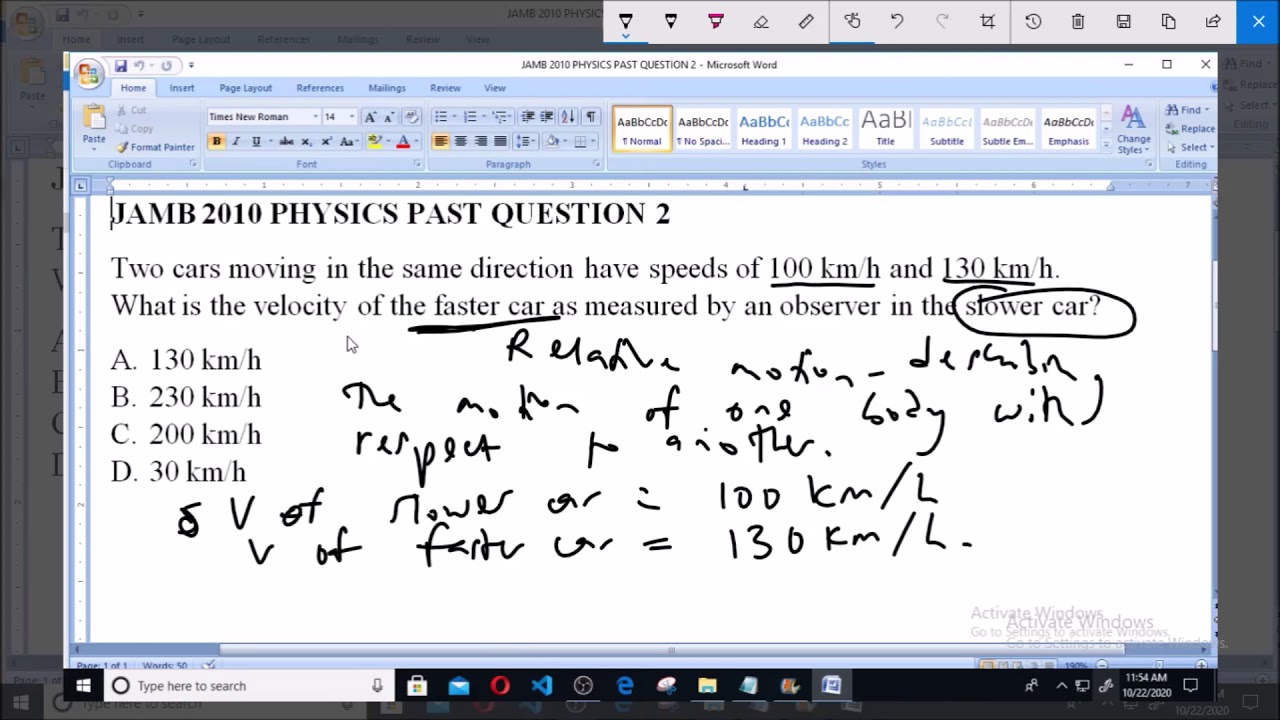Open Change Styles menu
The image size is (1280, 720).
pyautogui.click(x=1133, y=129)
